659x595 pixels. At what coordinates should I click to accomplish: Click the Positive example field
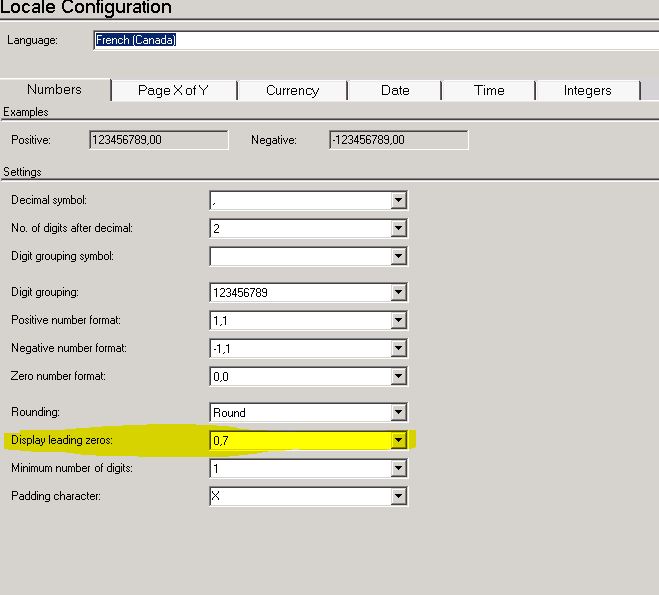(x=159, y=140)
